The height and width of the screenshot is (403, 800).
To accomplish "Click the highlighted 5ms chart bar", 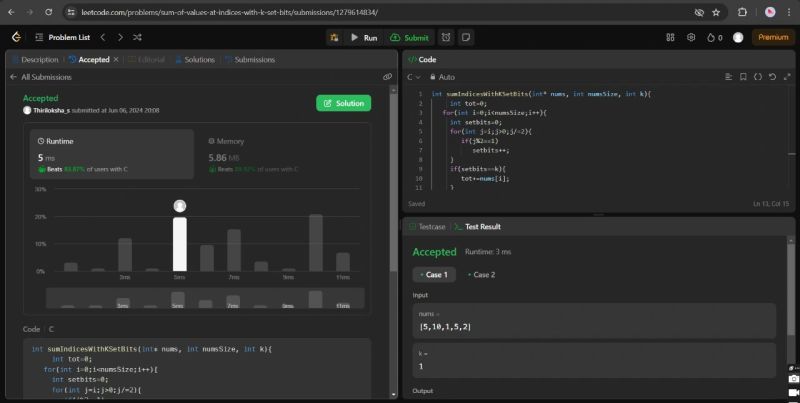I will tap(180, 244).
